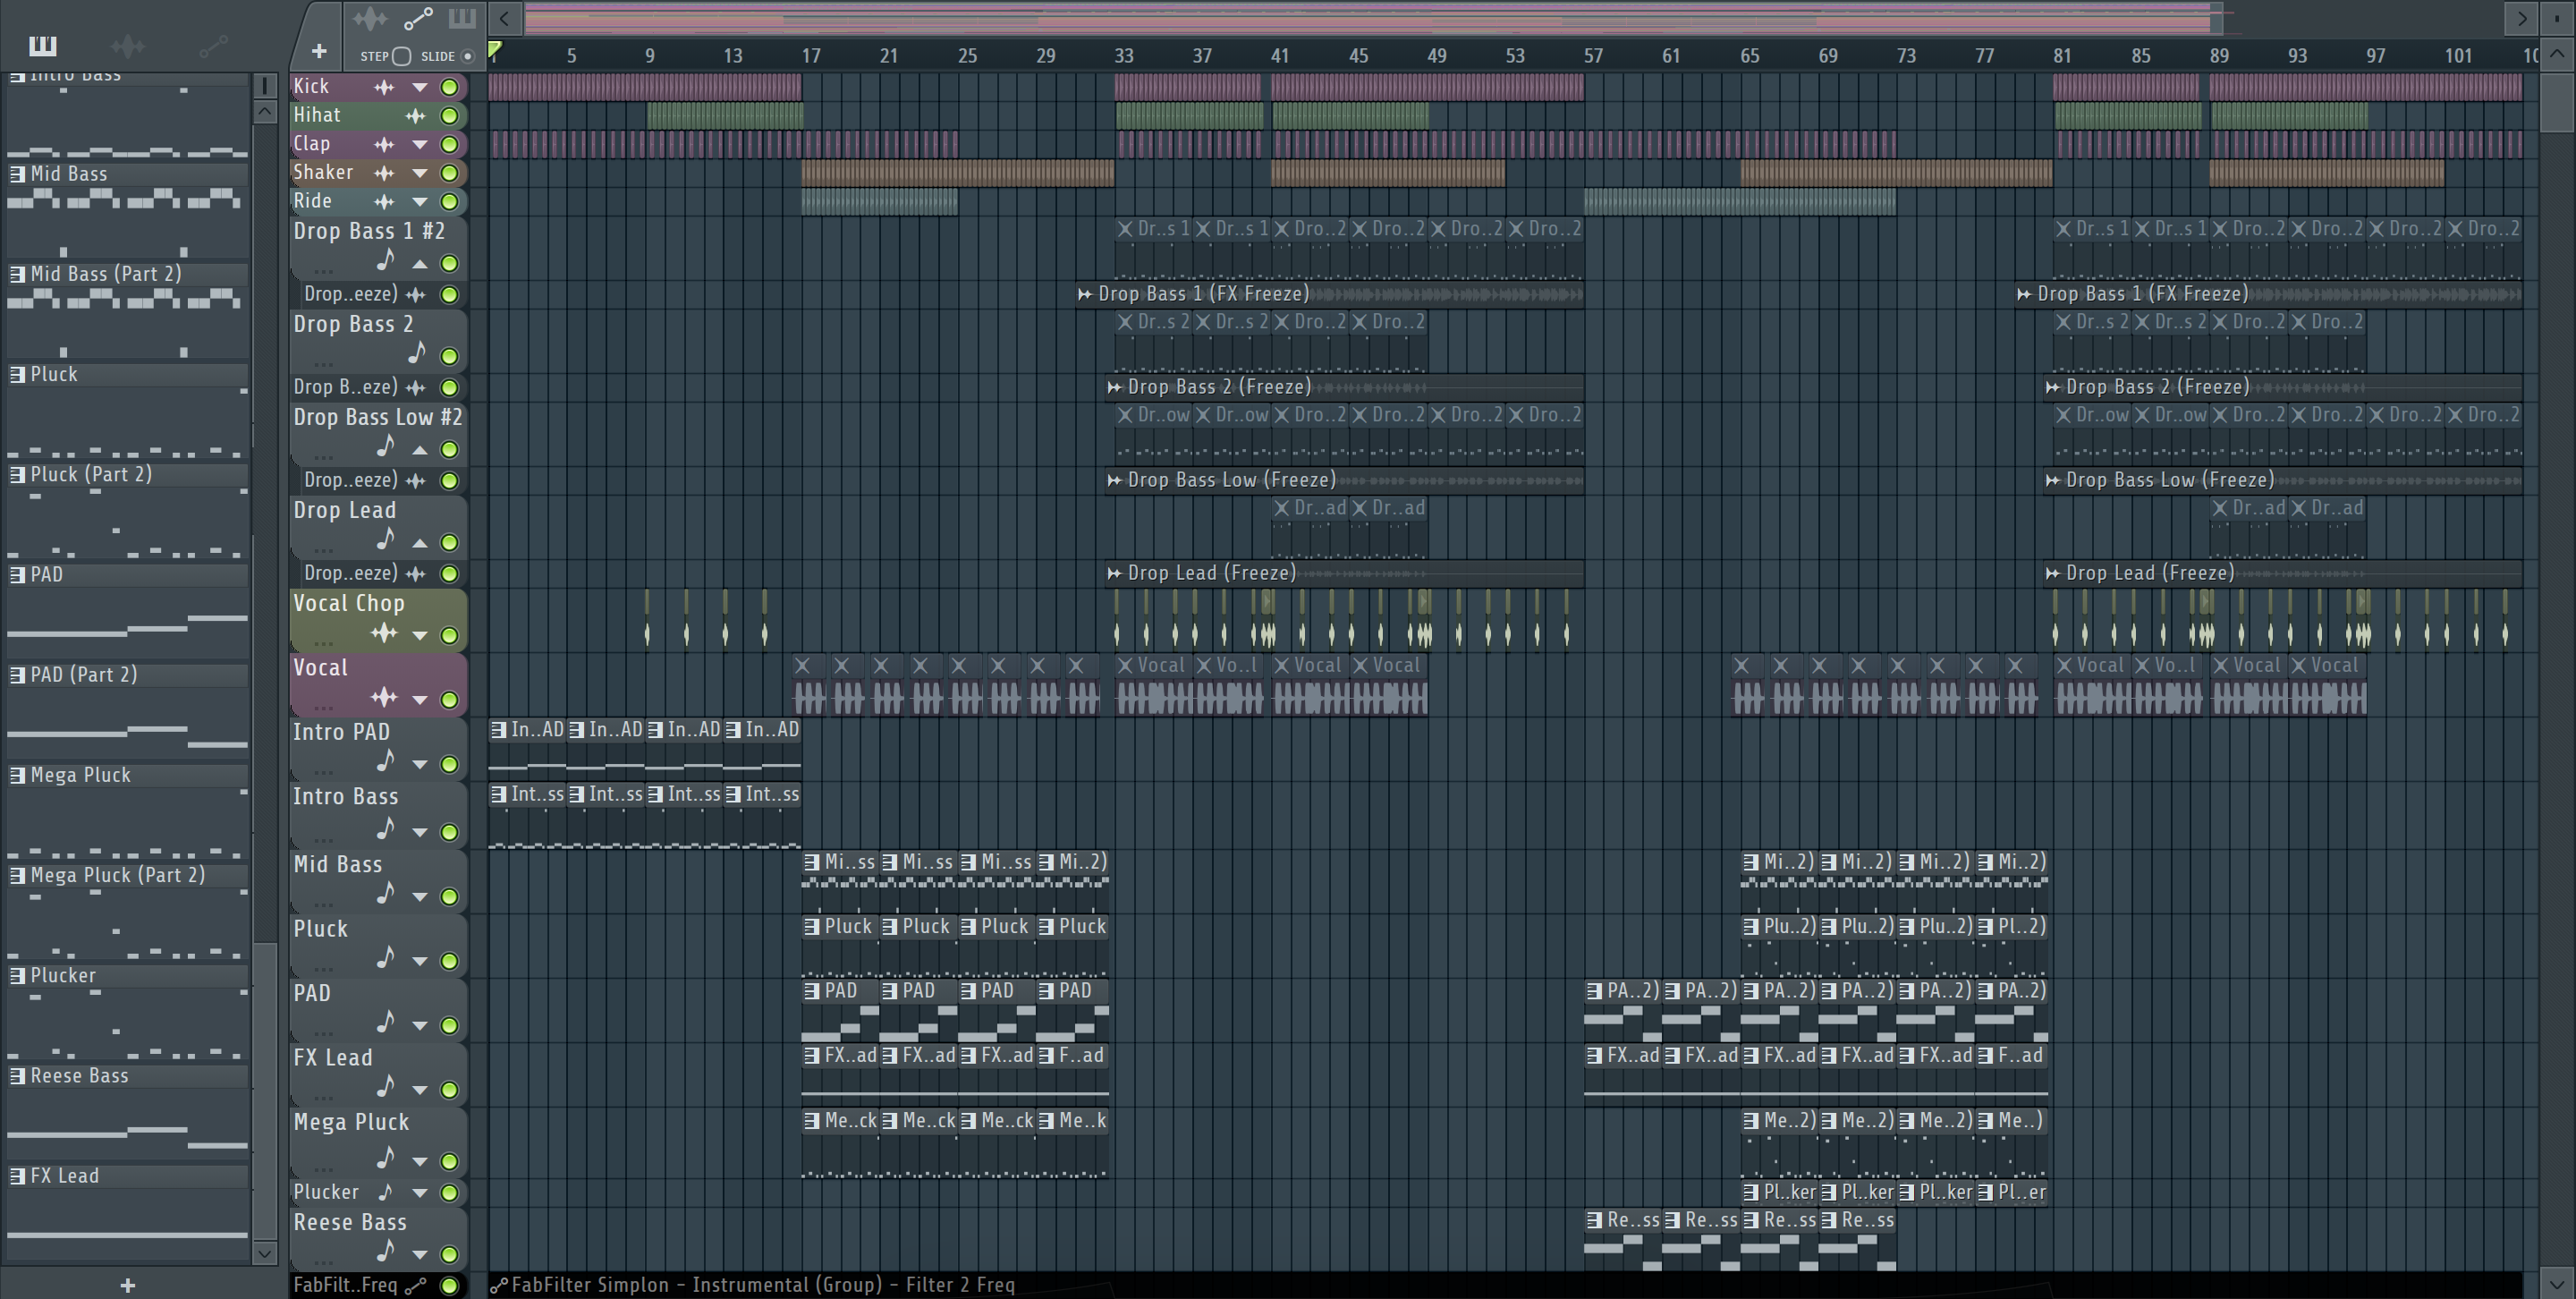Toggle the SLIDE mode radio button
The height and width of the screenshot is (1299, 2576).
click(x=467, y=56)
